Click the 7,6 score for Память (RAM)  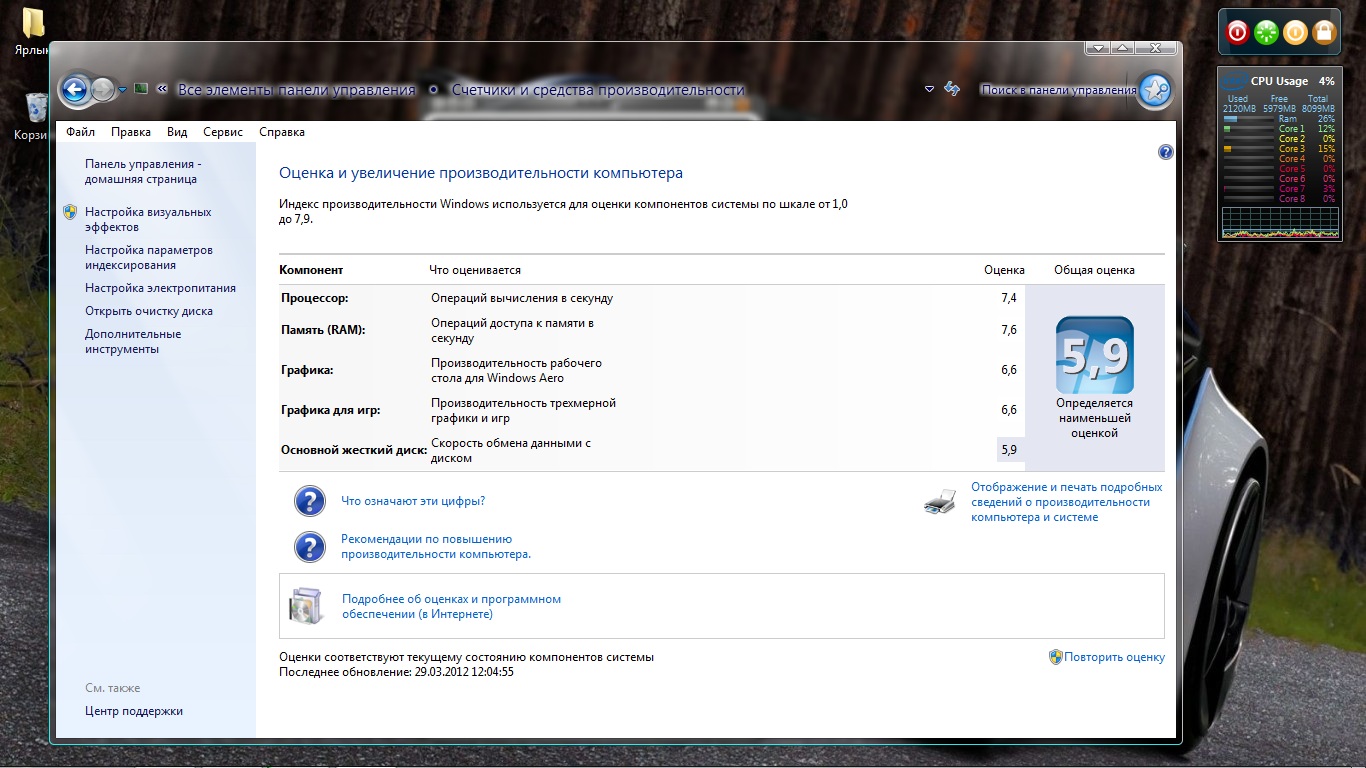click(x=1008, y=330)
